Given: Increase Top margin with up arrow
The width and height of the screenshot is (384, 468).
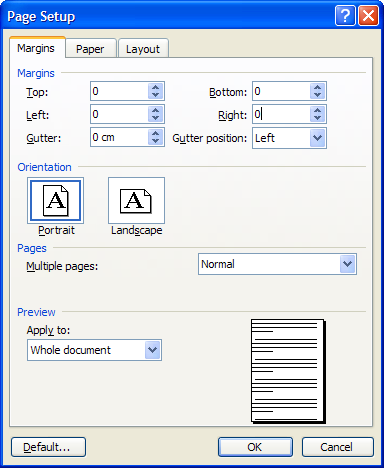Looking at the screenshot, I should coord(155,87).
